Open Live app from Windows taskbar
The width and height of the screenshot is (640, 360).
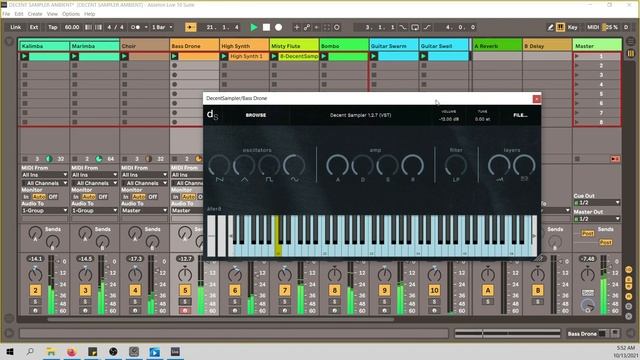coord(175,351)
